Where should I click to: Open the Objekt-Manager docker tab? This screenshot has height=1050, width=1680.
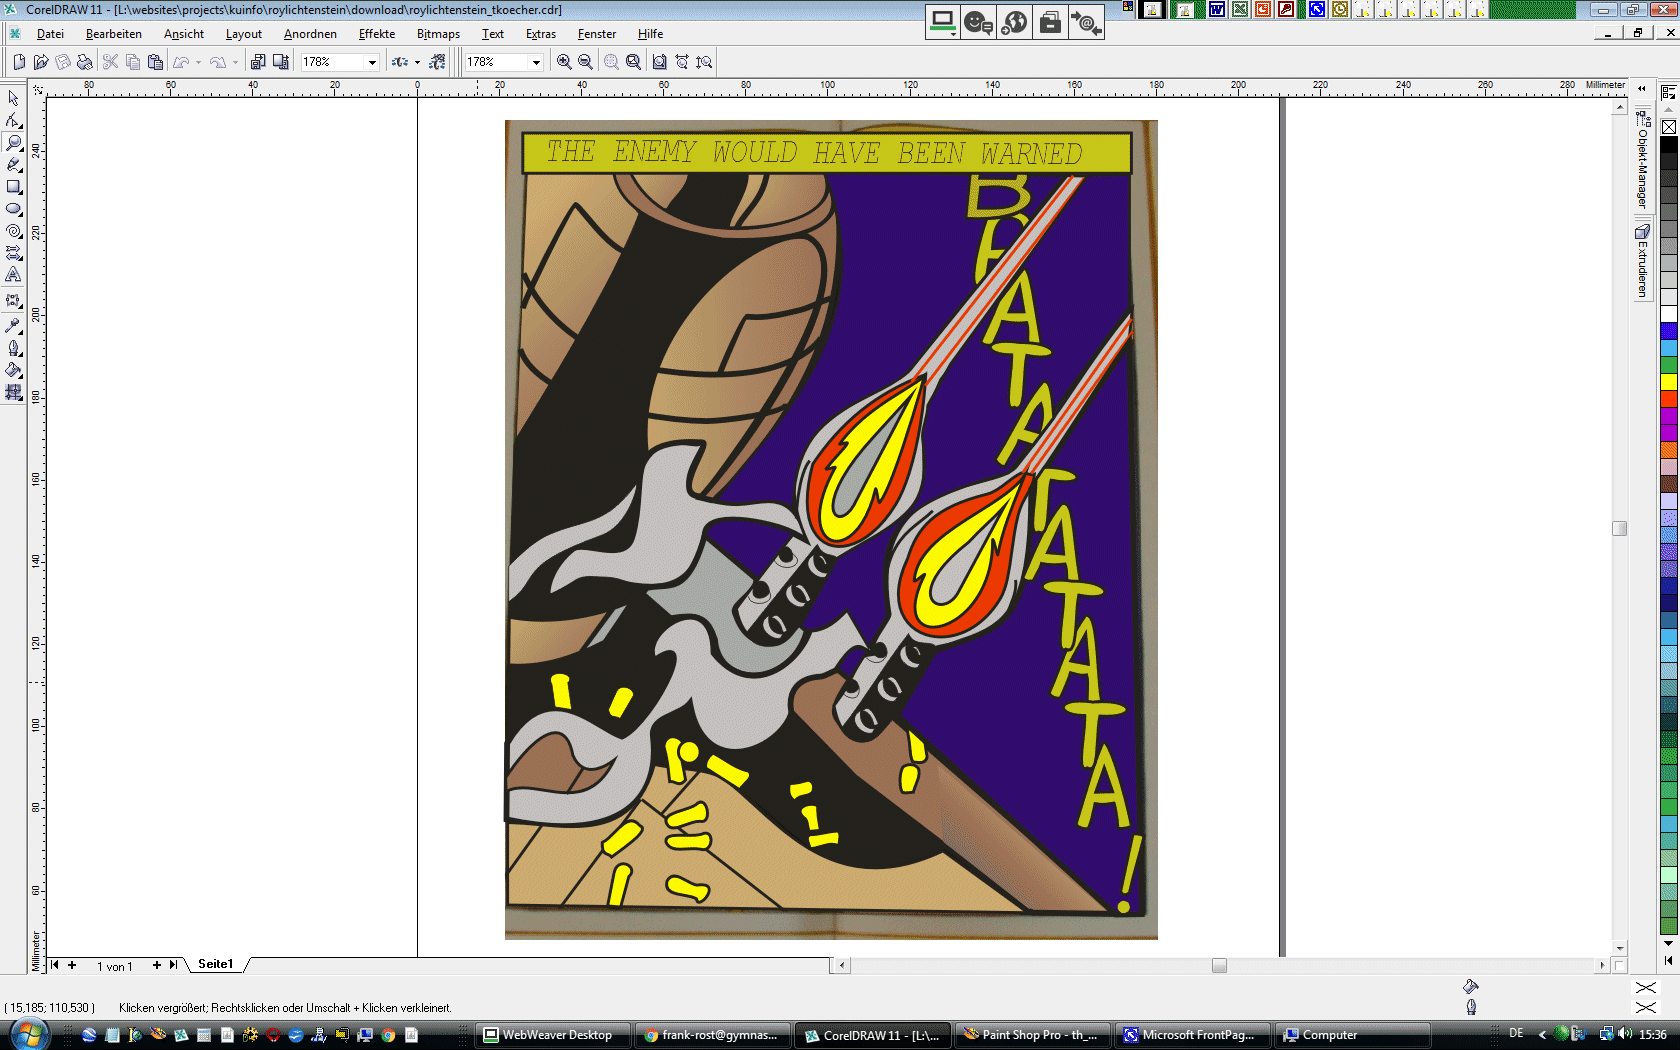click(1642, 160)
